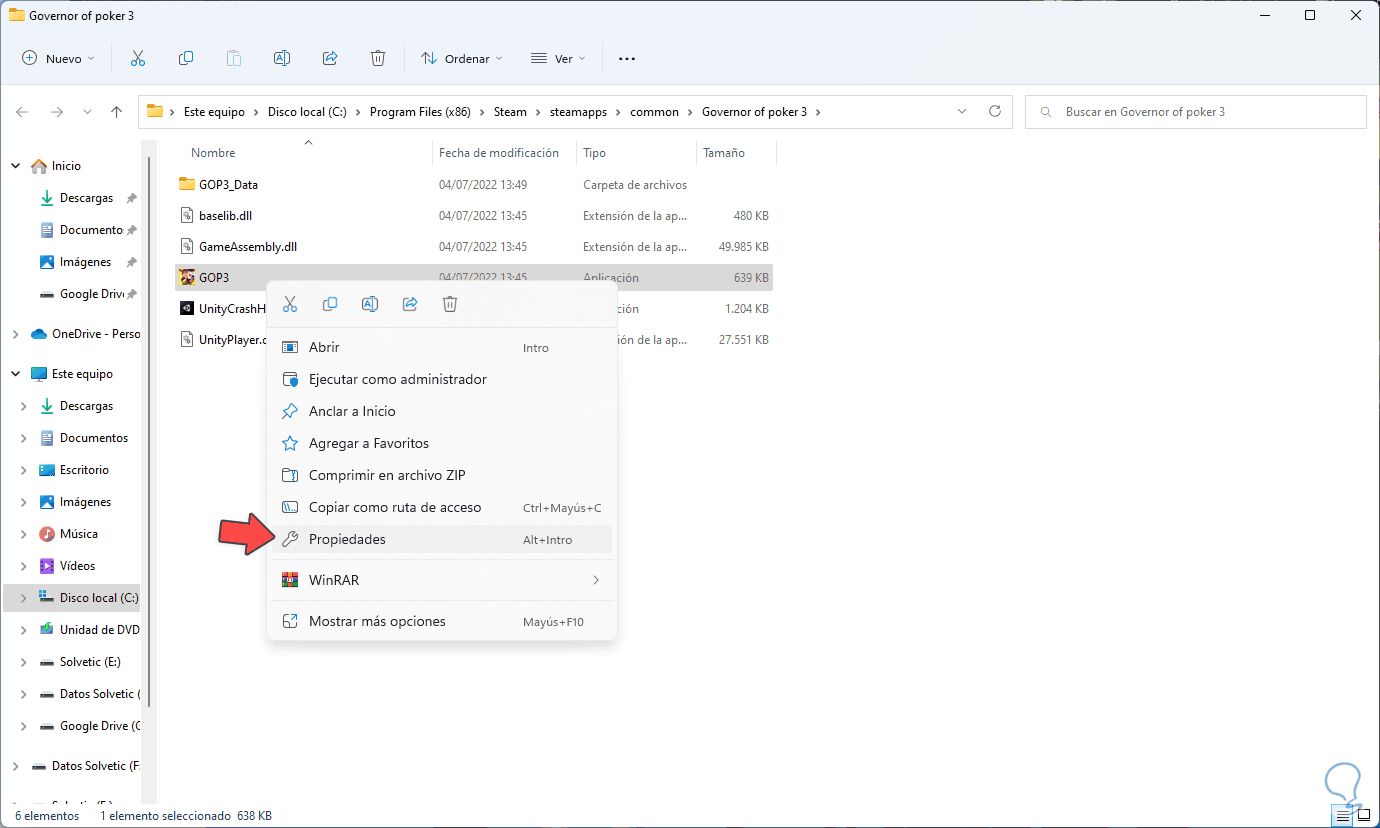The width and height of the screenshot is (1380, 828).
Task: Click the Share icon in the toolbar
Action: (330, 58)
